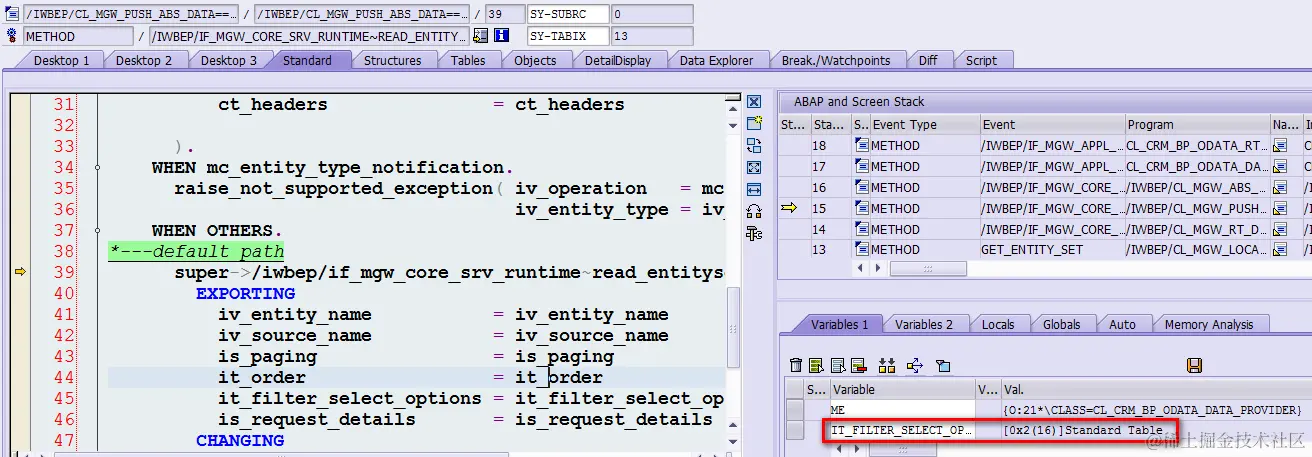Click the method icon in stack row 18
Screen dimensions: 1312x457
pyautogui.click(x=861, y=146)
